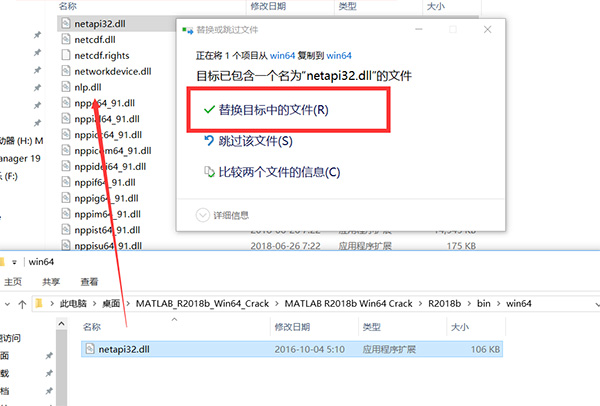Select networkdevice.dll file row
600x406 pixels.
tap(113, 72)
